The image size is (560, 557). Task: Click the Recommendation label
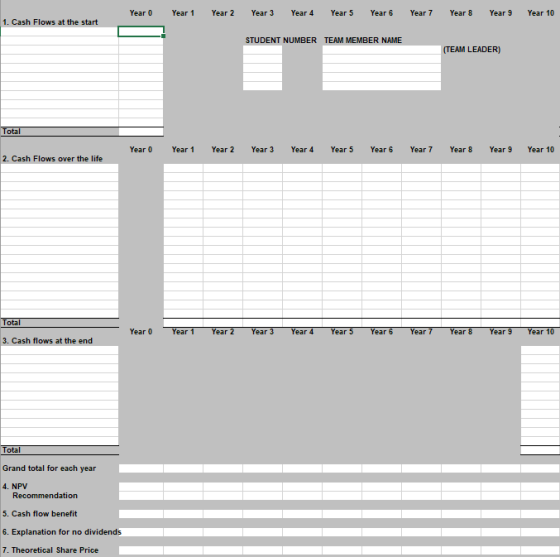tap(45, 496)
